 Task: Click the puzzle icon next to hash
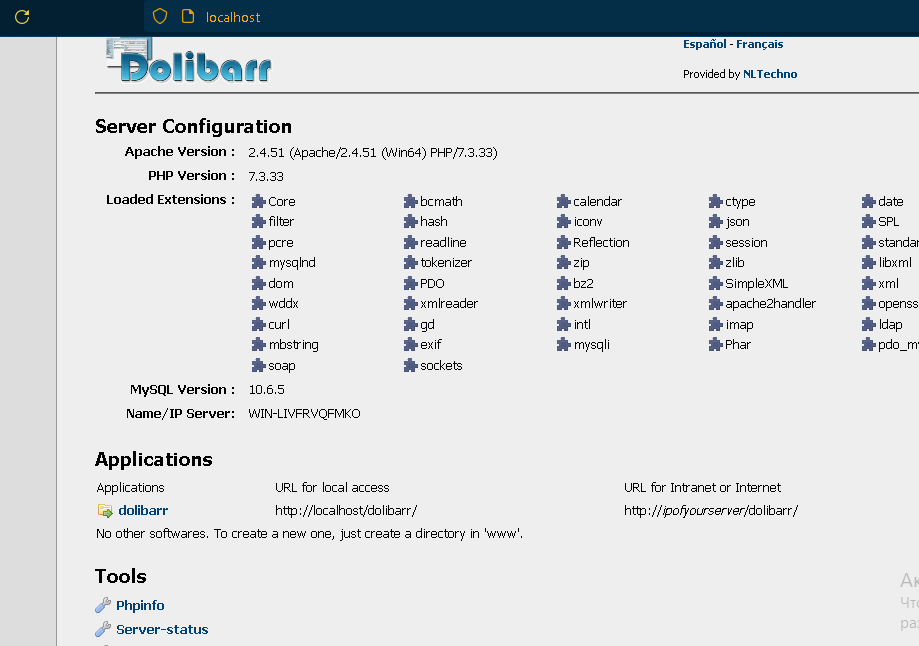(410, 222)
